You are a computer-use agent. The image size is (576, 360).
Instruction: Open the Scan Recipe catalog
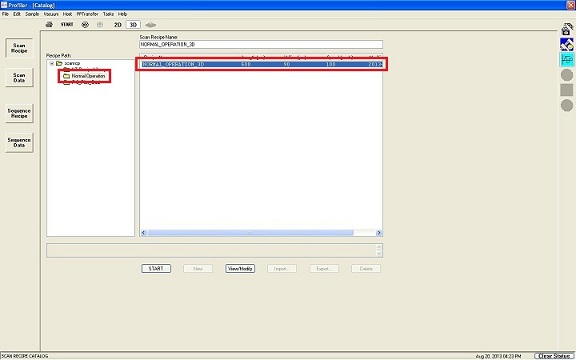[19, 48]
